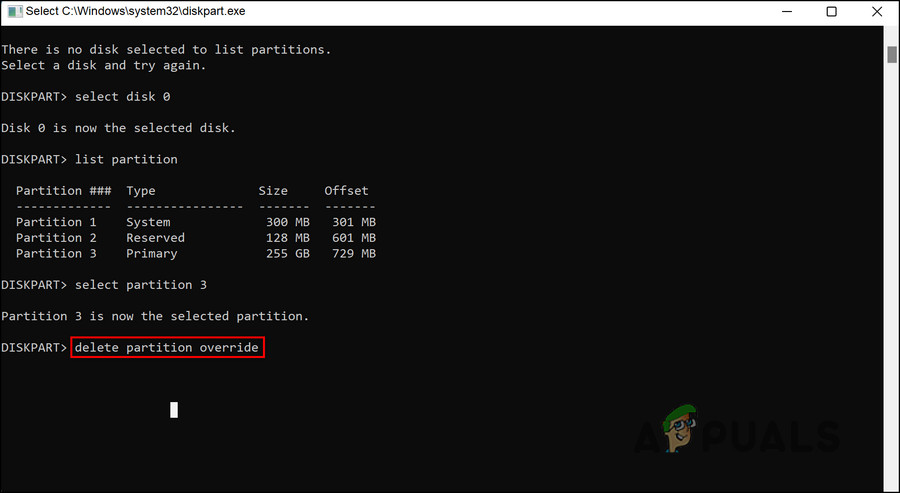
Task: Click the diskpart.exe window title icon
Action: click(14, 11)
